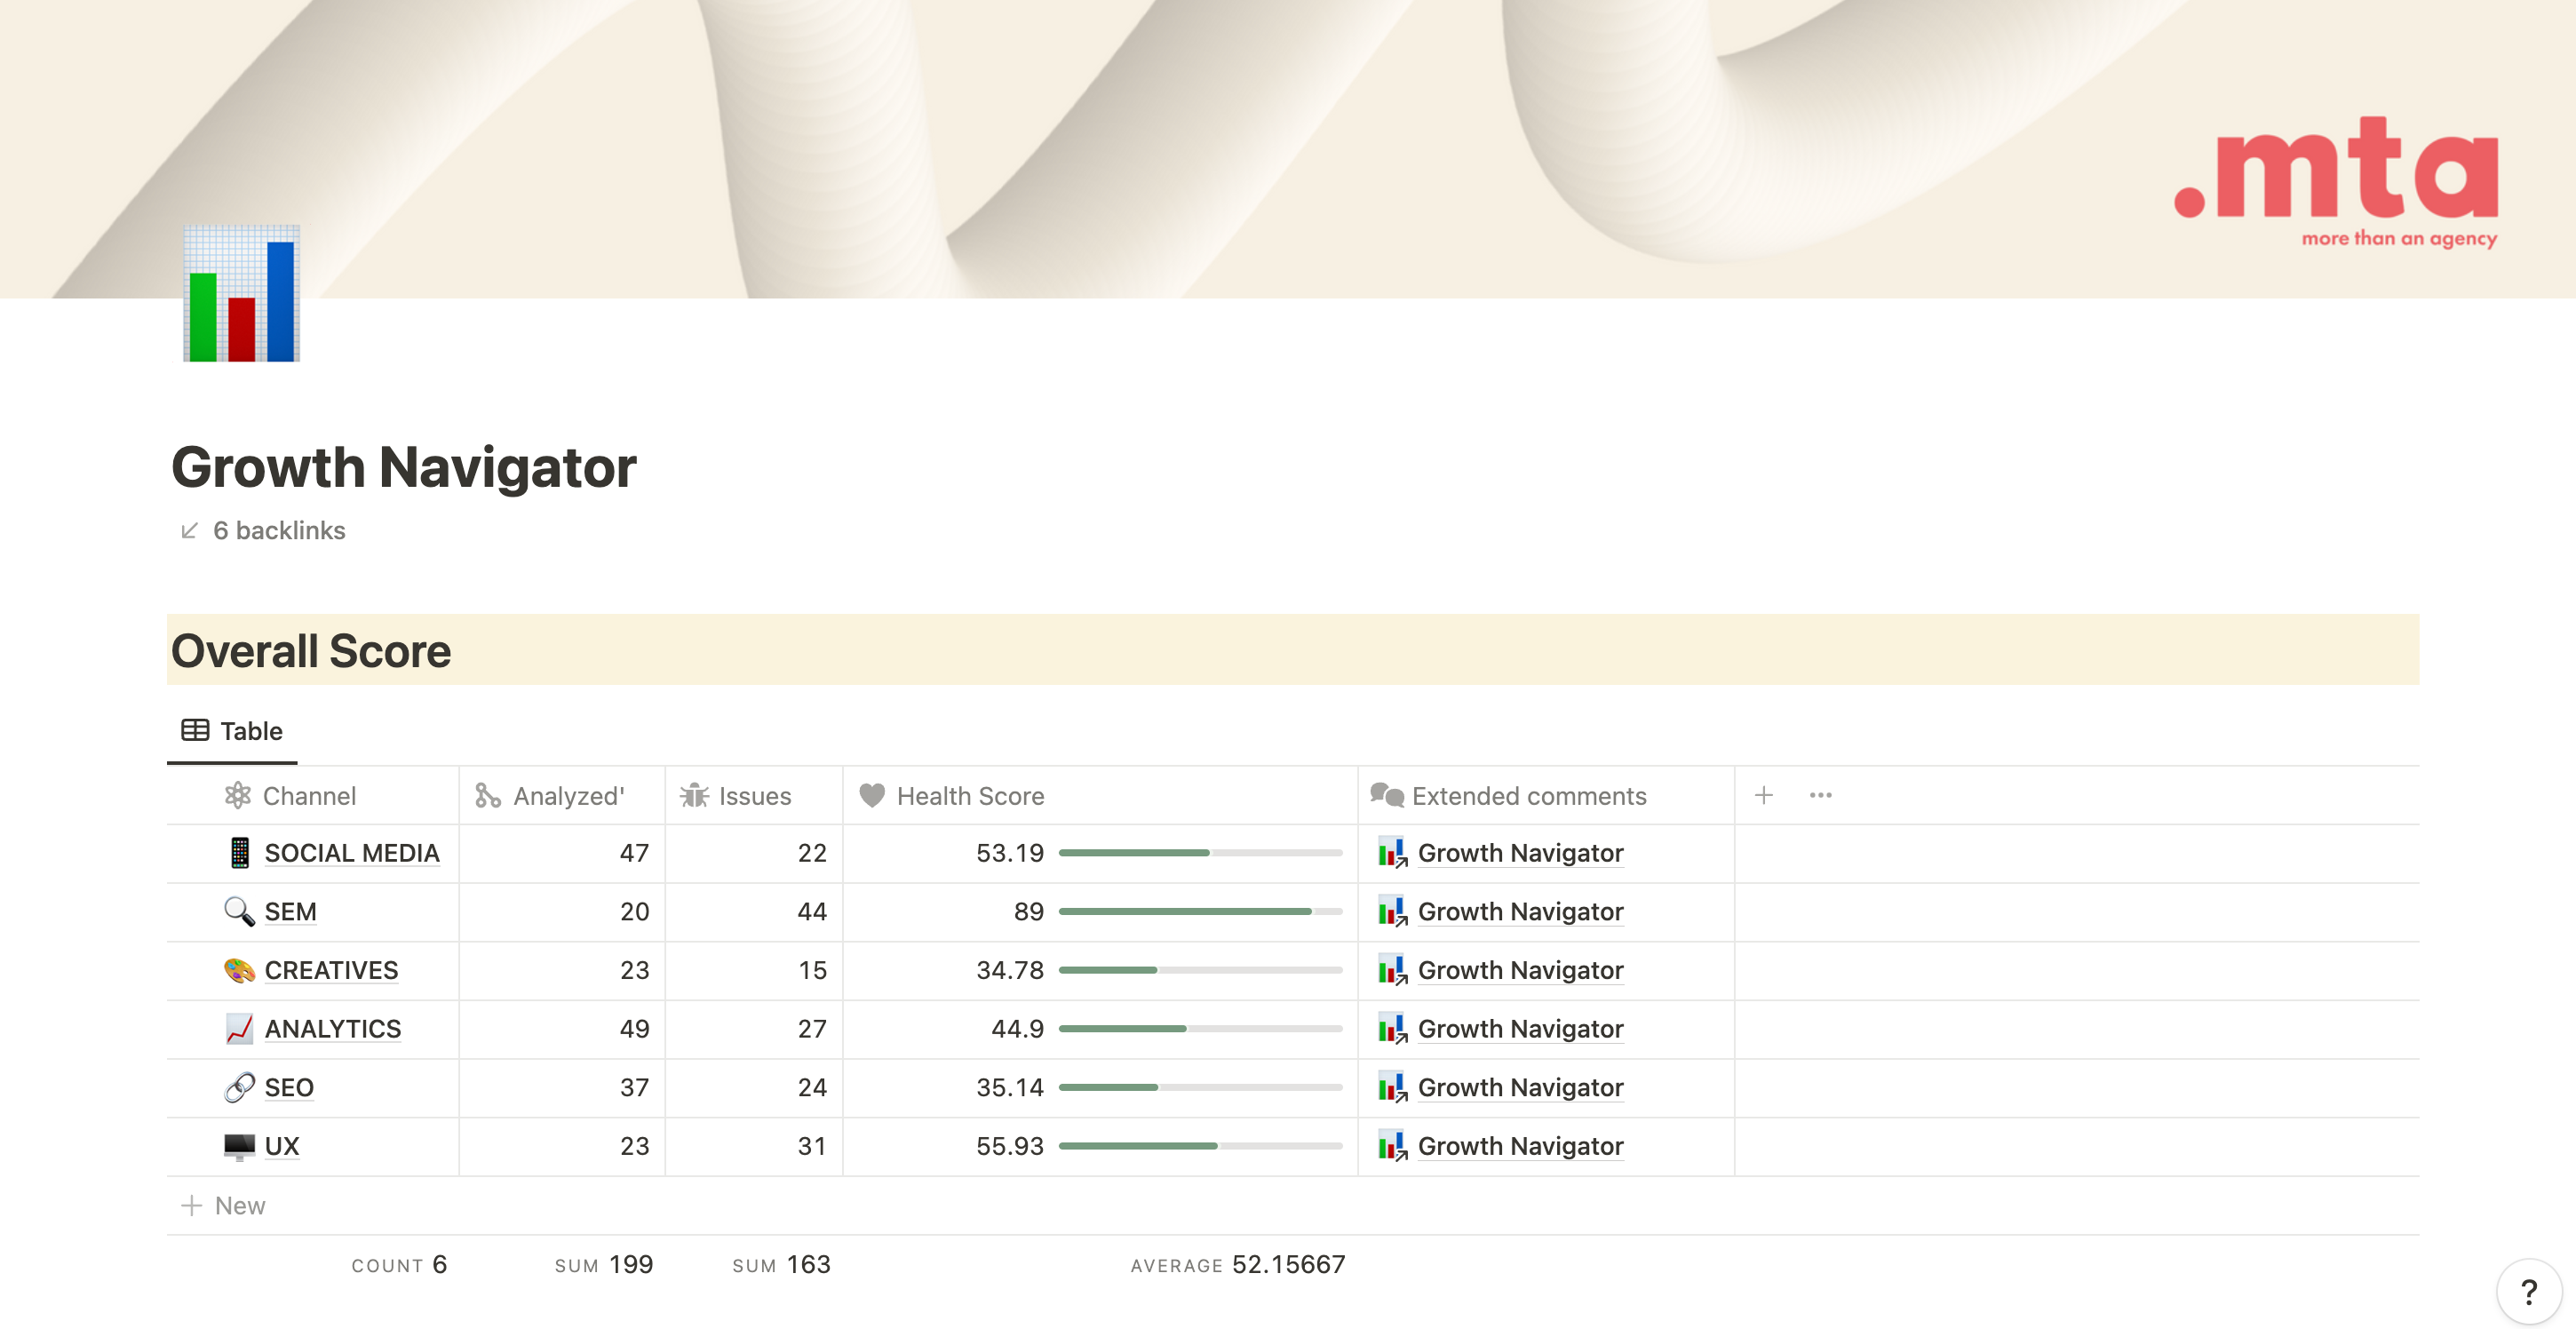2576x1329 pixels.
Task: Open the Channel column header menu
Action: click(x=308, y=796)
